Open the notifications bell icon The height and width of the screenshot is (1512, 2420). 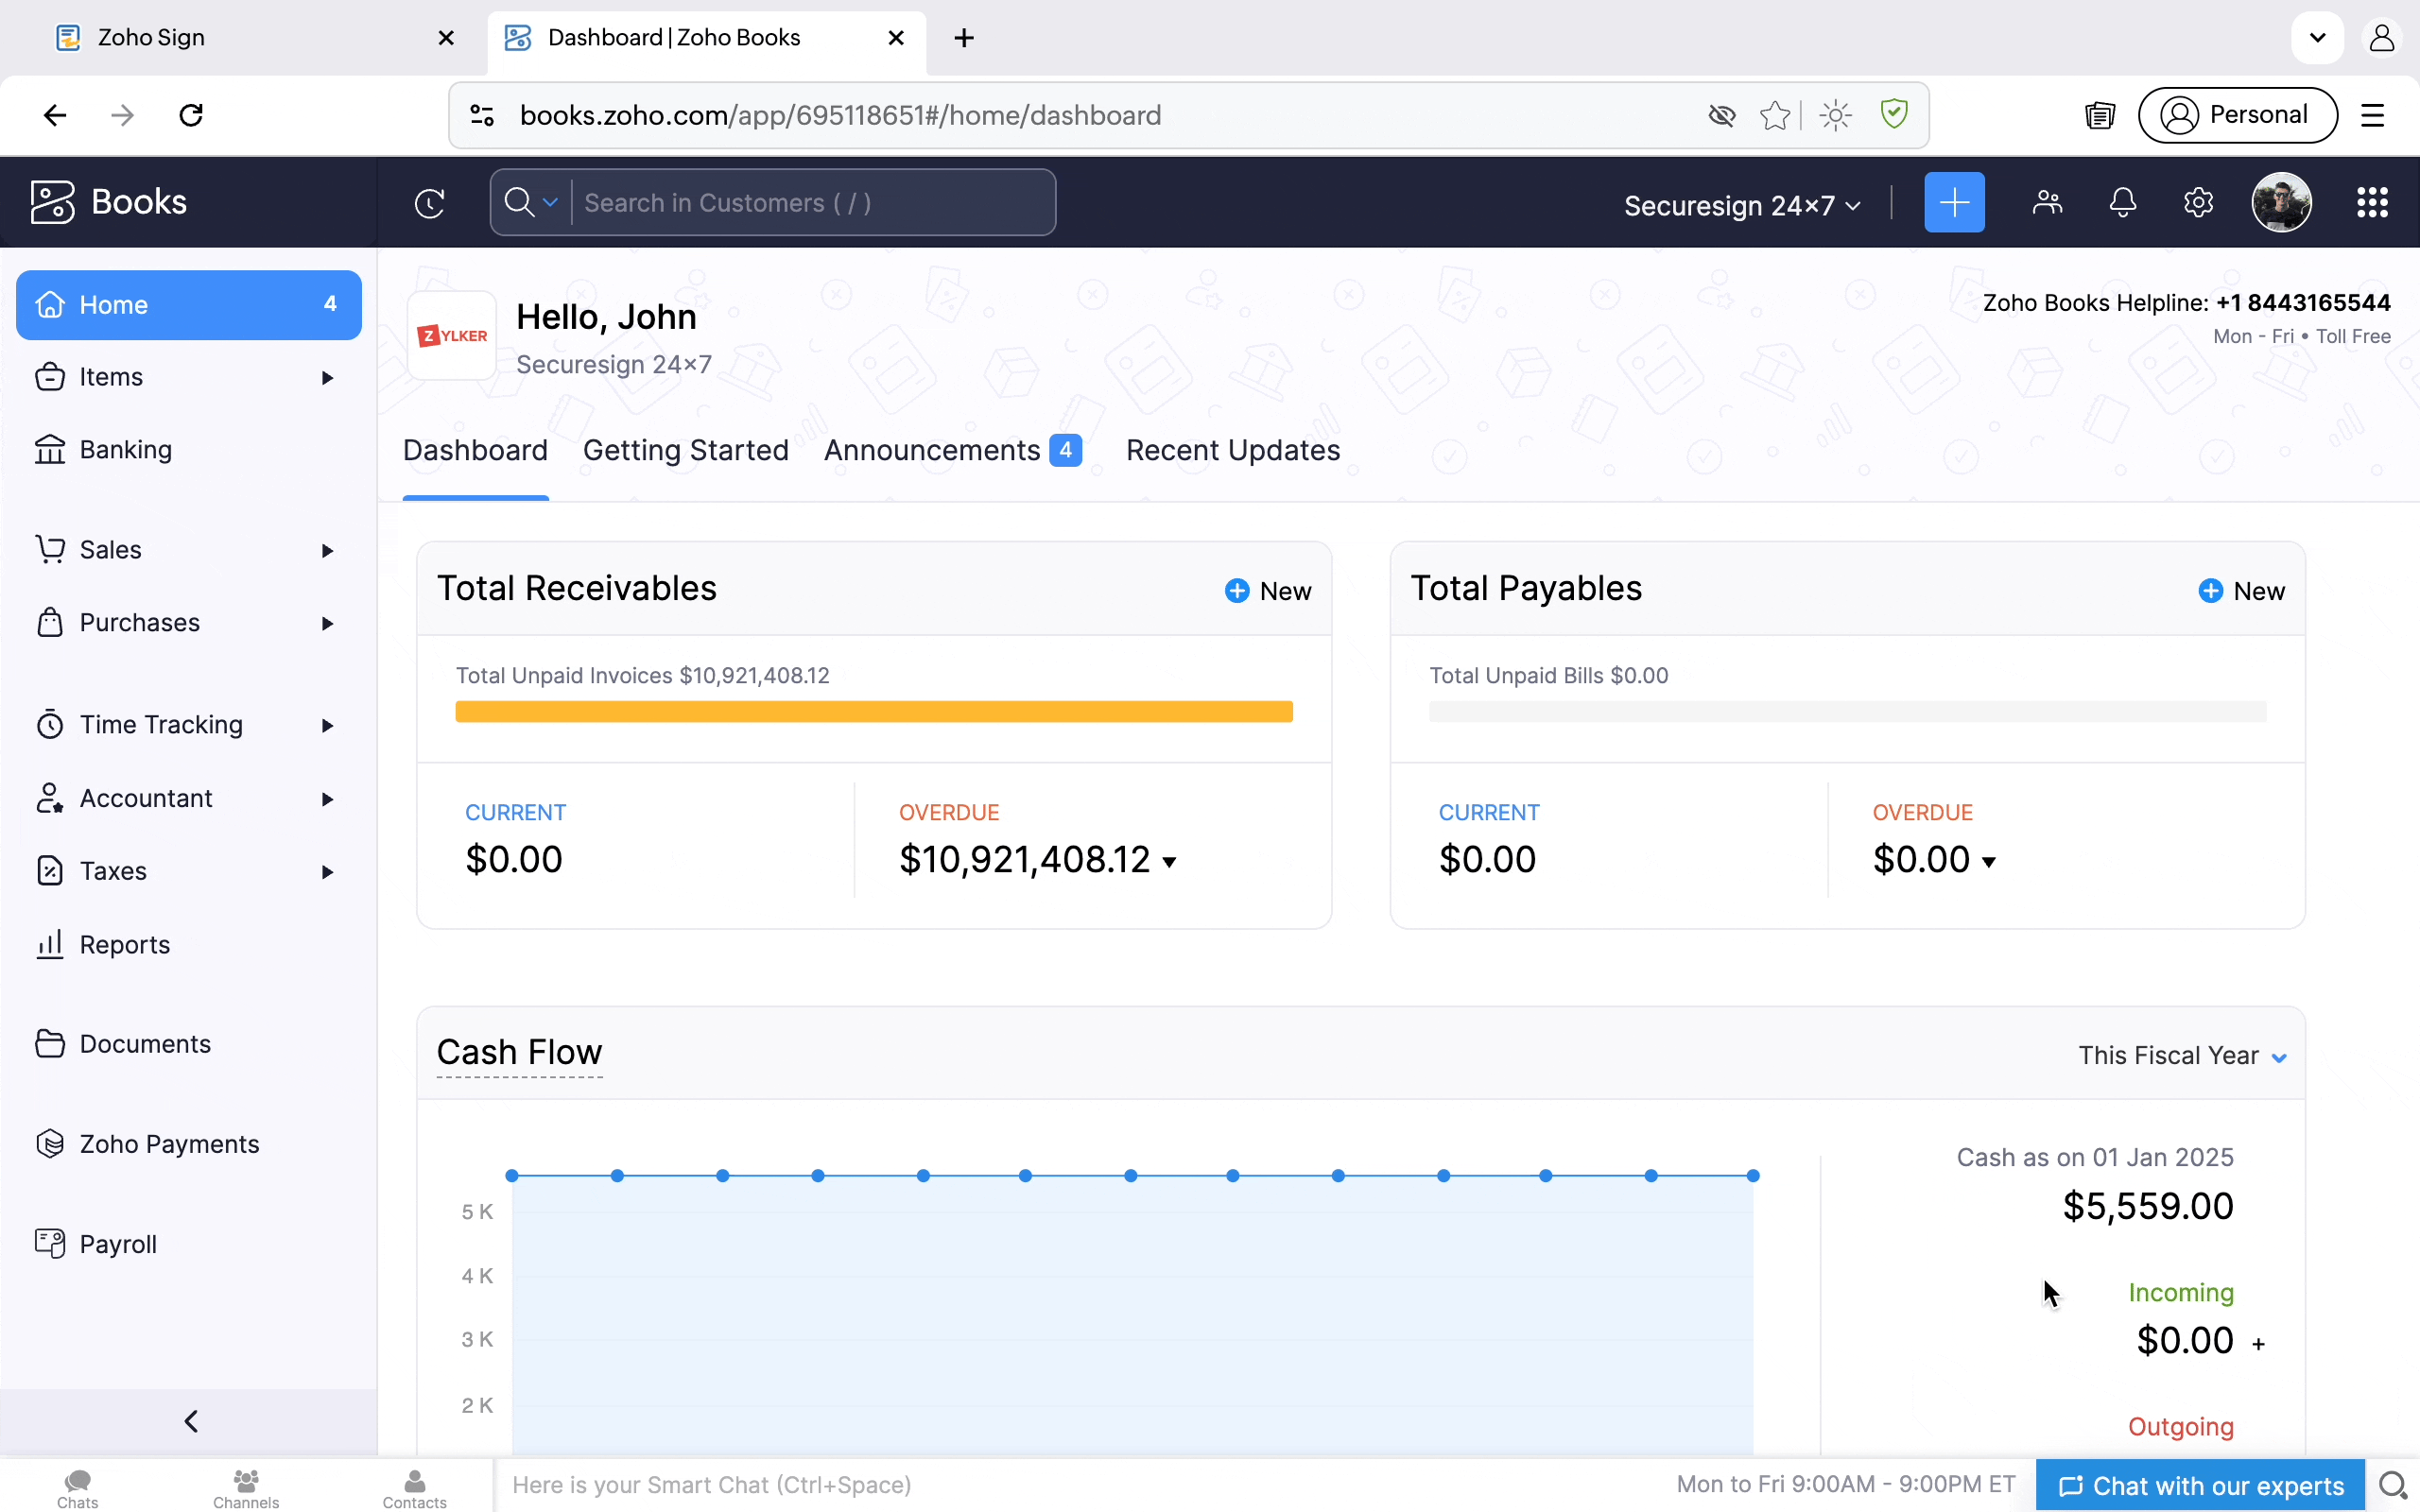pos(2122,203)
